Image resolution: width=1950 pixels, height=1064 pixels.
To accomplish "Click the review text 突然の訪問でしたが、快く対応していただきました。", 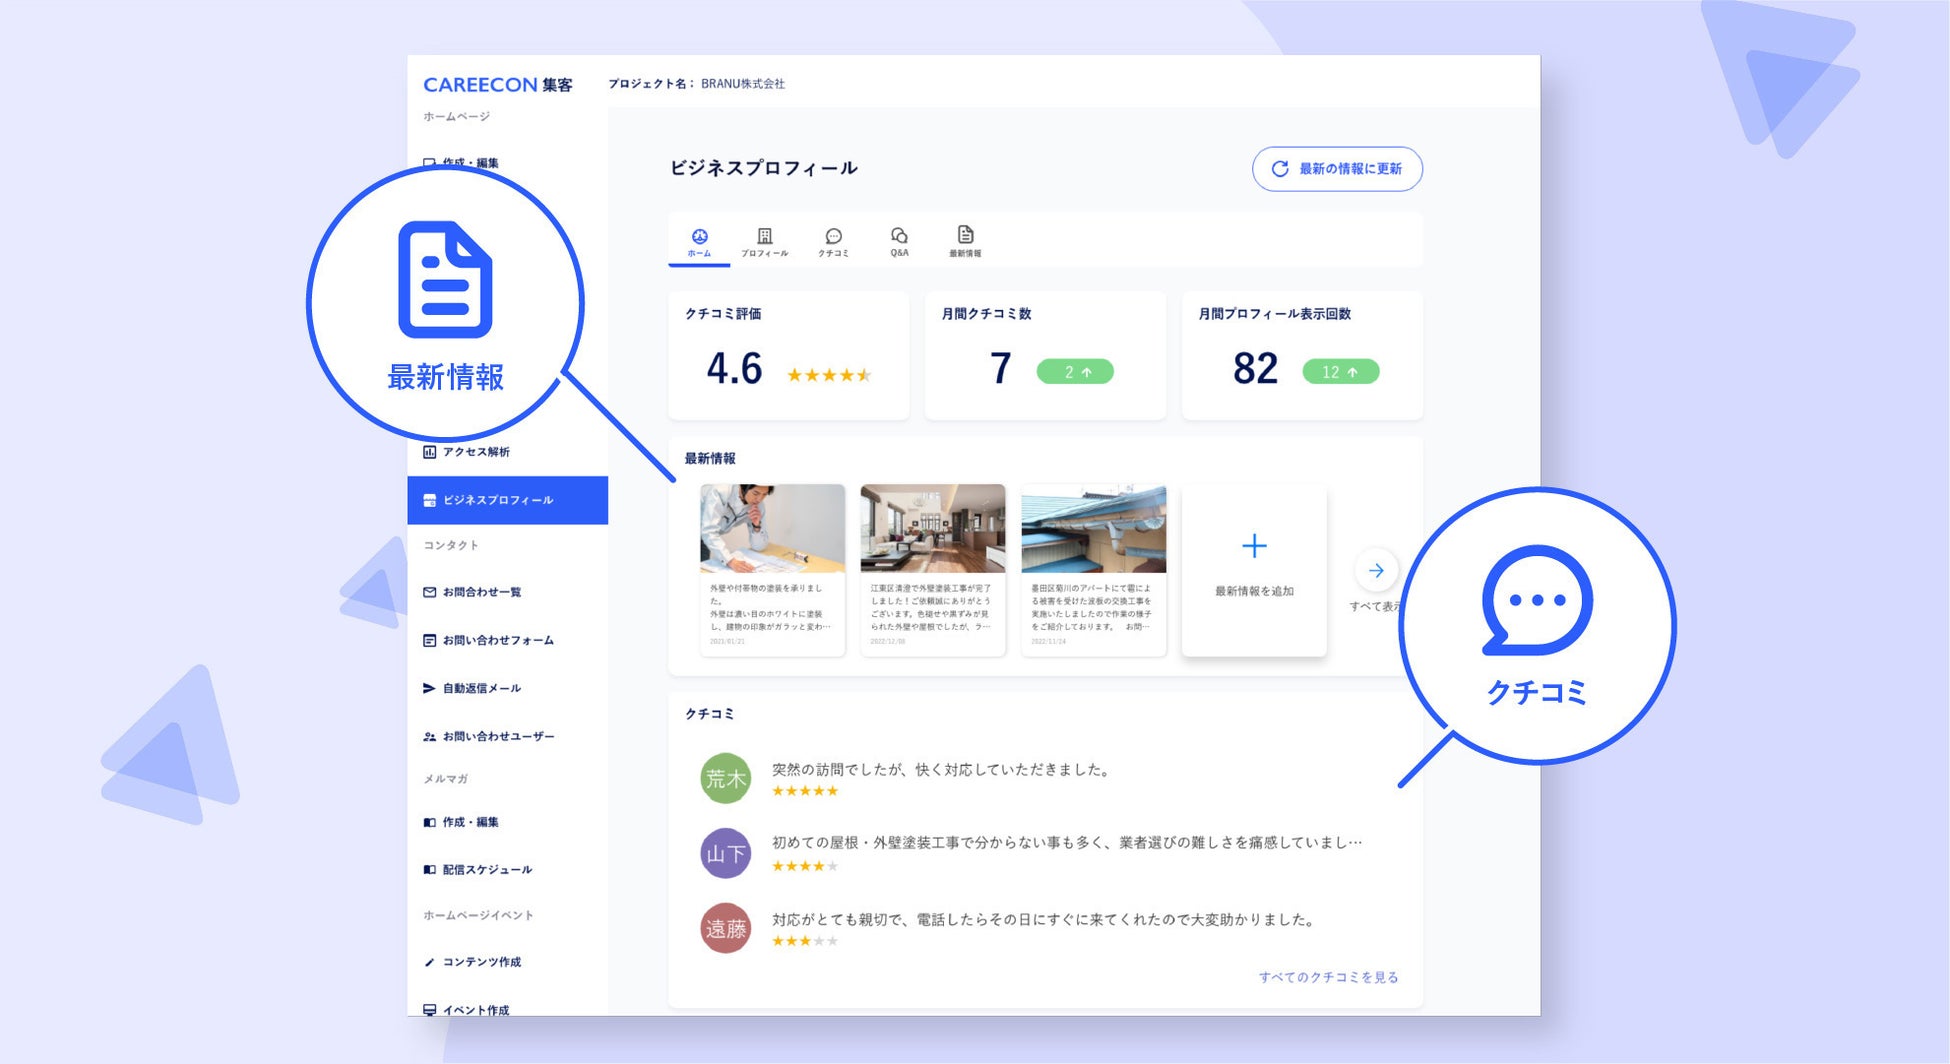I will 941,769.
